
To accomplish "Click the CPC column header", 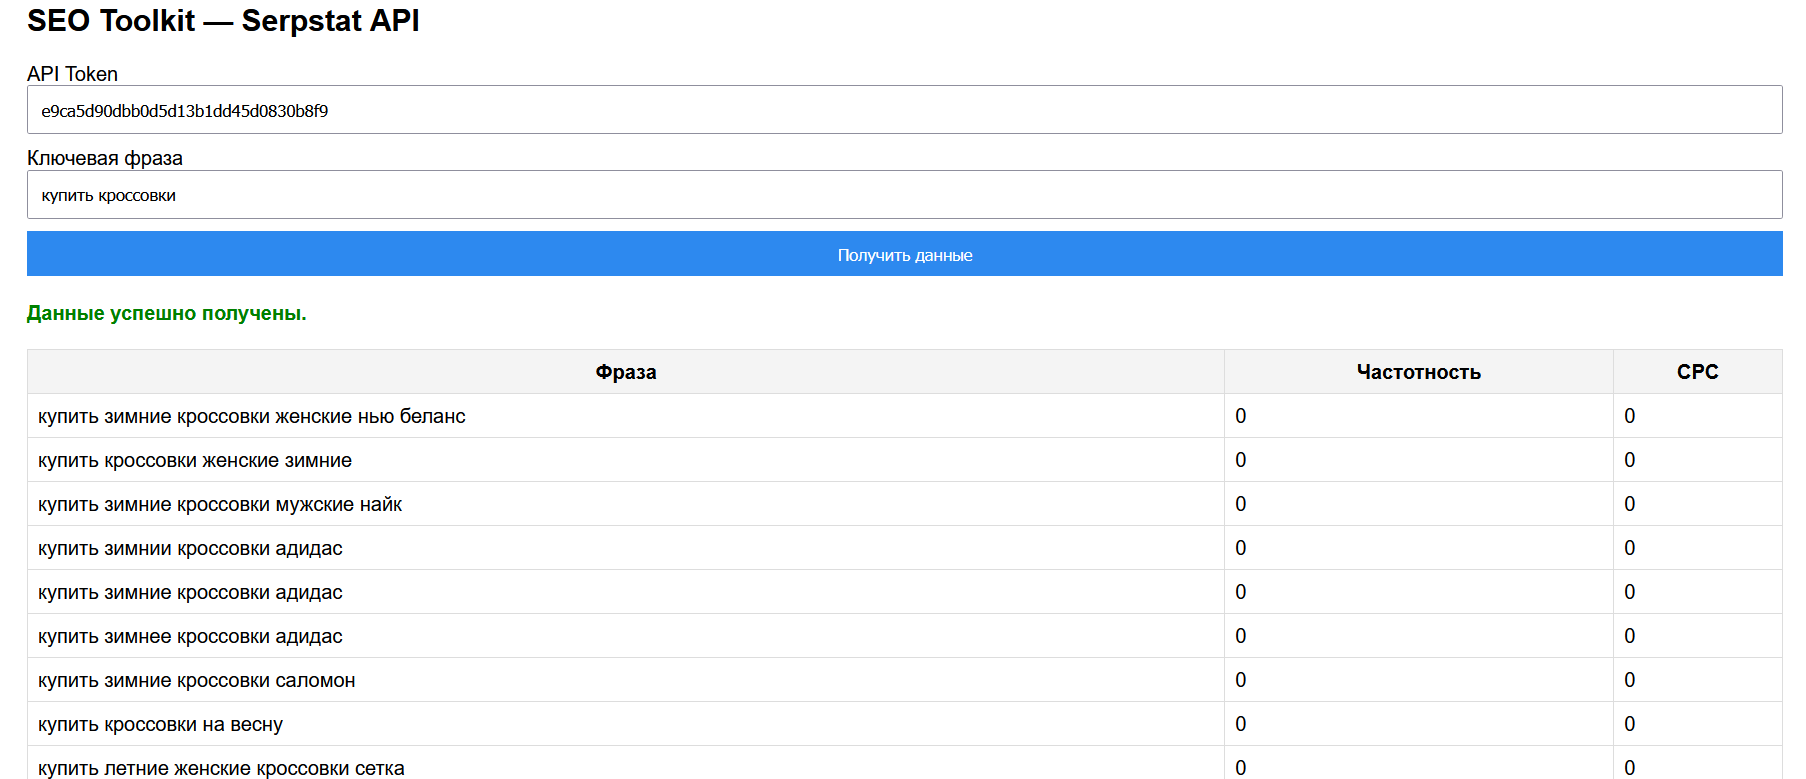I will click(1697, 372).
